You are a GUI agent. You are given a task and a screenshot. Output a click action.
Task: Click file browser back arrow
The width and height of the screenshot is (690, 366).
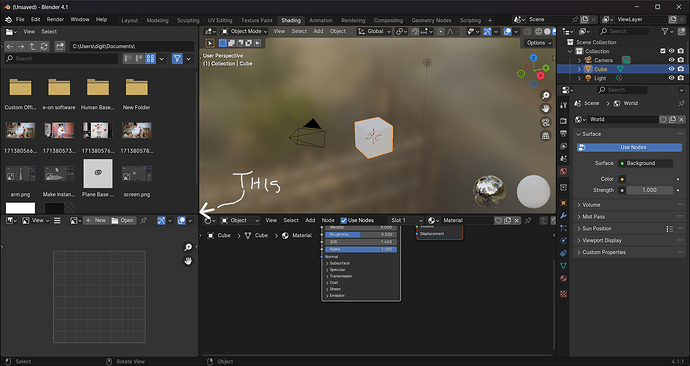(10, 46)
